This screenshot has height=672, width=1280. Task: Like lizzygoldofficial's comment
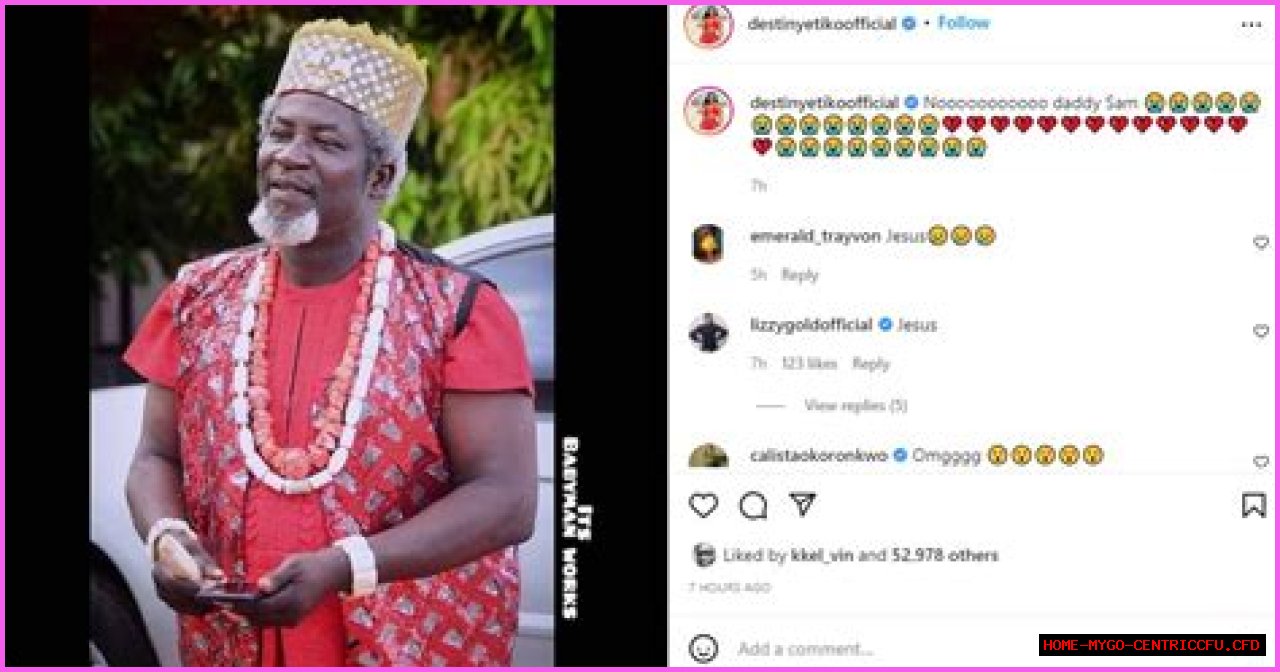(1260, 331)
